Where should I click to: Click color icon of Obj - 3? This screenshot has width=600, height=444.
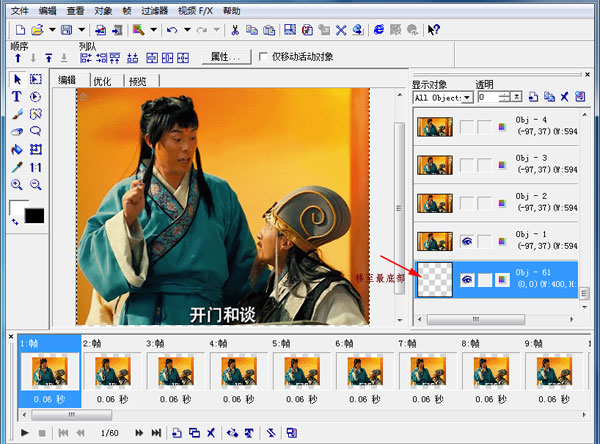point(502,165)
